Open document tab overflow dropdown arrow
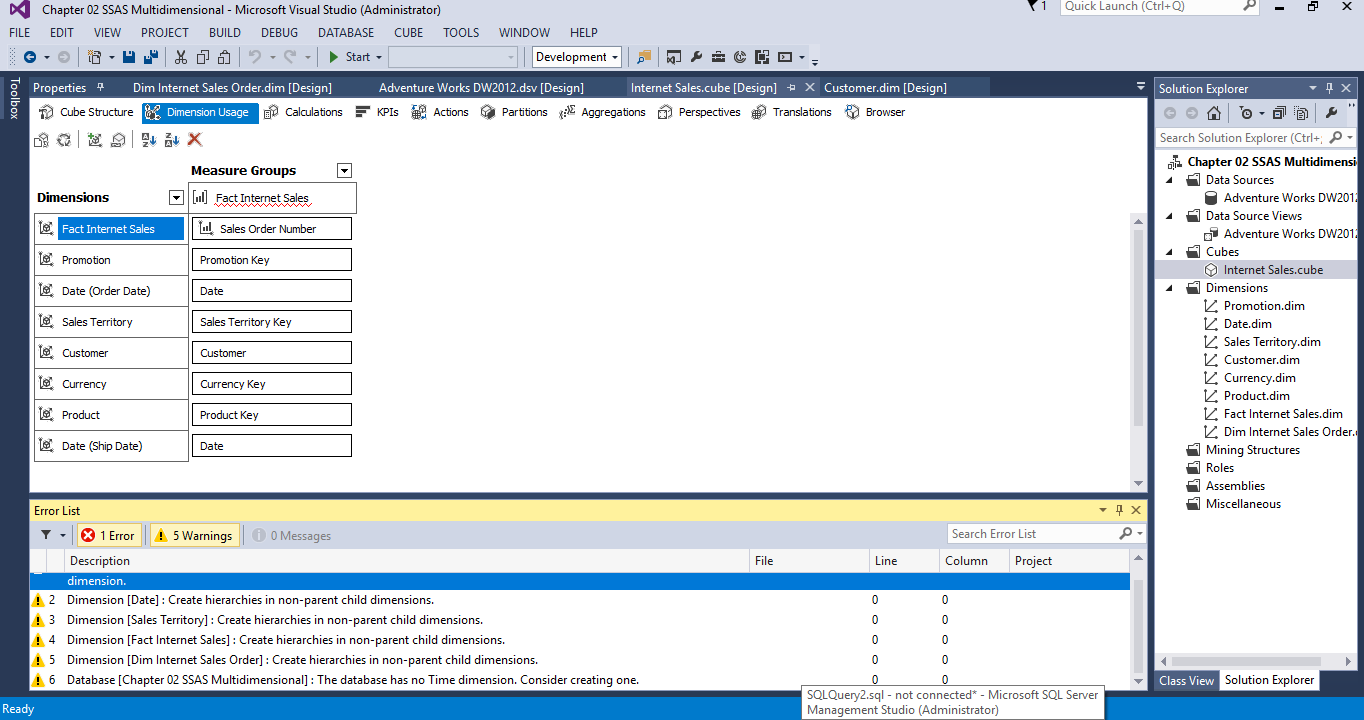Screen dimensions: 1364x720 tap(1141, 87)
